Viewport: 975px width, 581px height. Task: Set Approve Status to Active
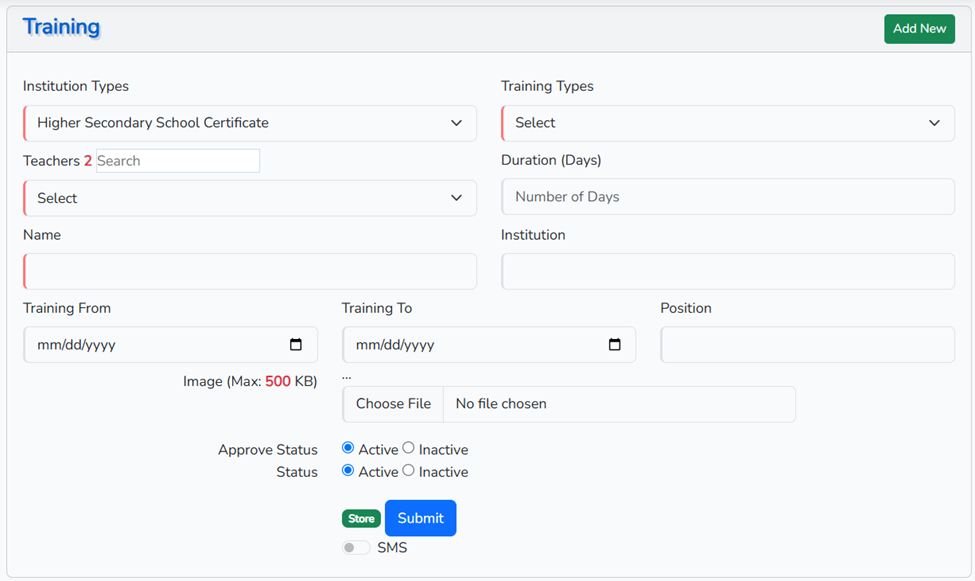(348, 448)
